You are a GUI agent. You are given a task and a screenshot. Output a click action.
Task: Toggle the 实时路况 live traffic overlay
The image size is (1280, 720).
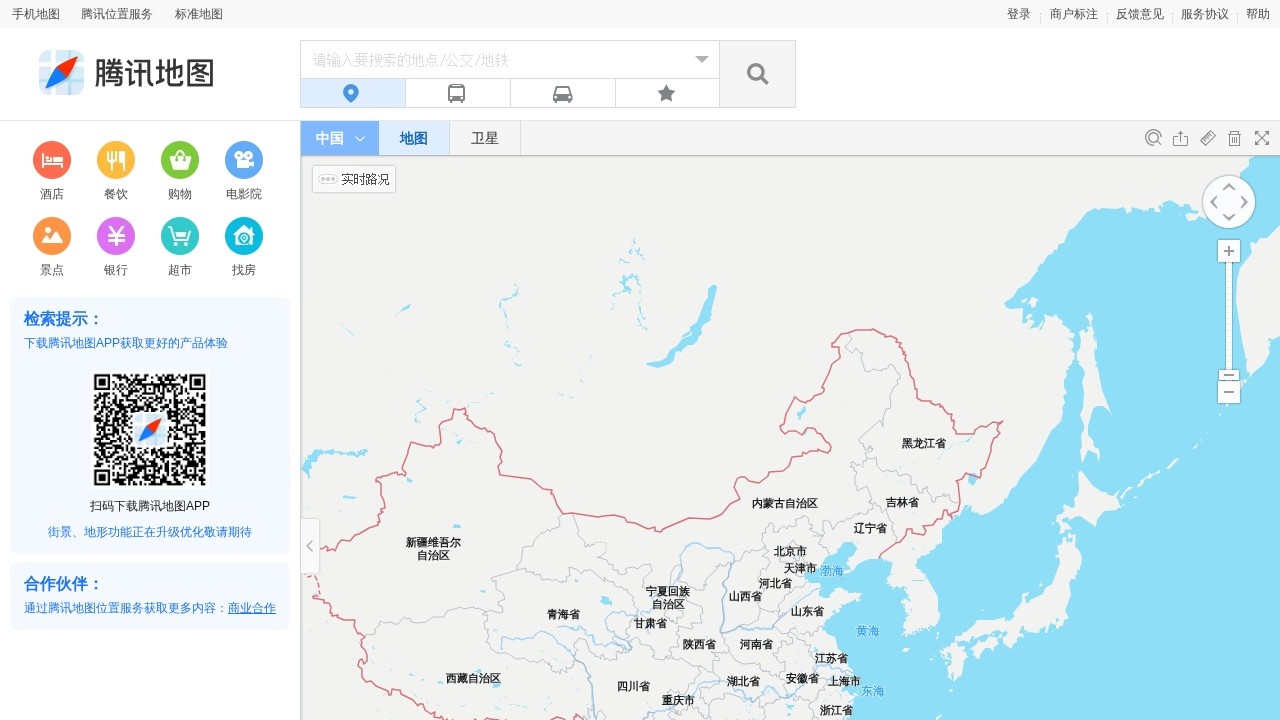coord(353,178)
